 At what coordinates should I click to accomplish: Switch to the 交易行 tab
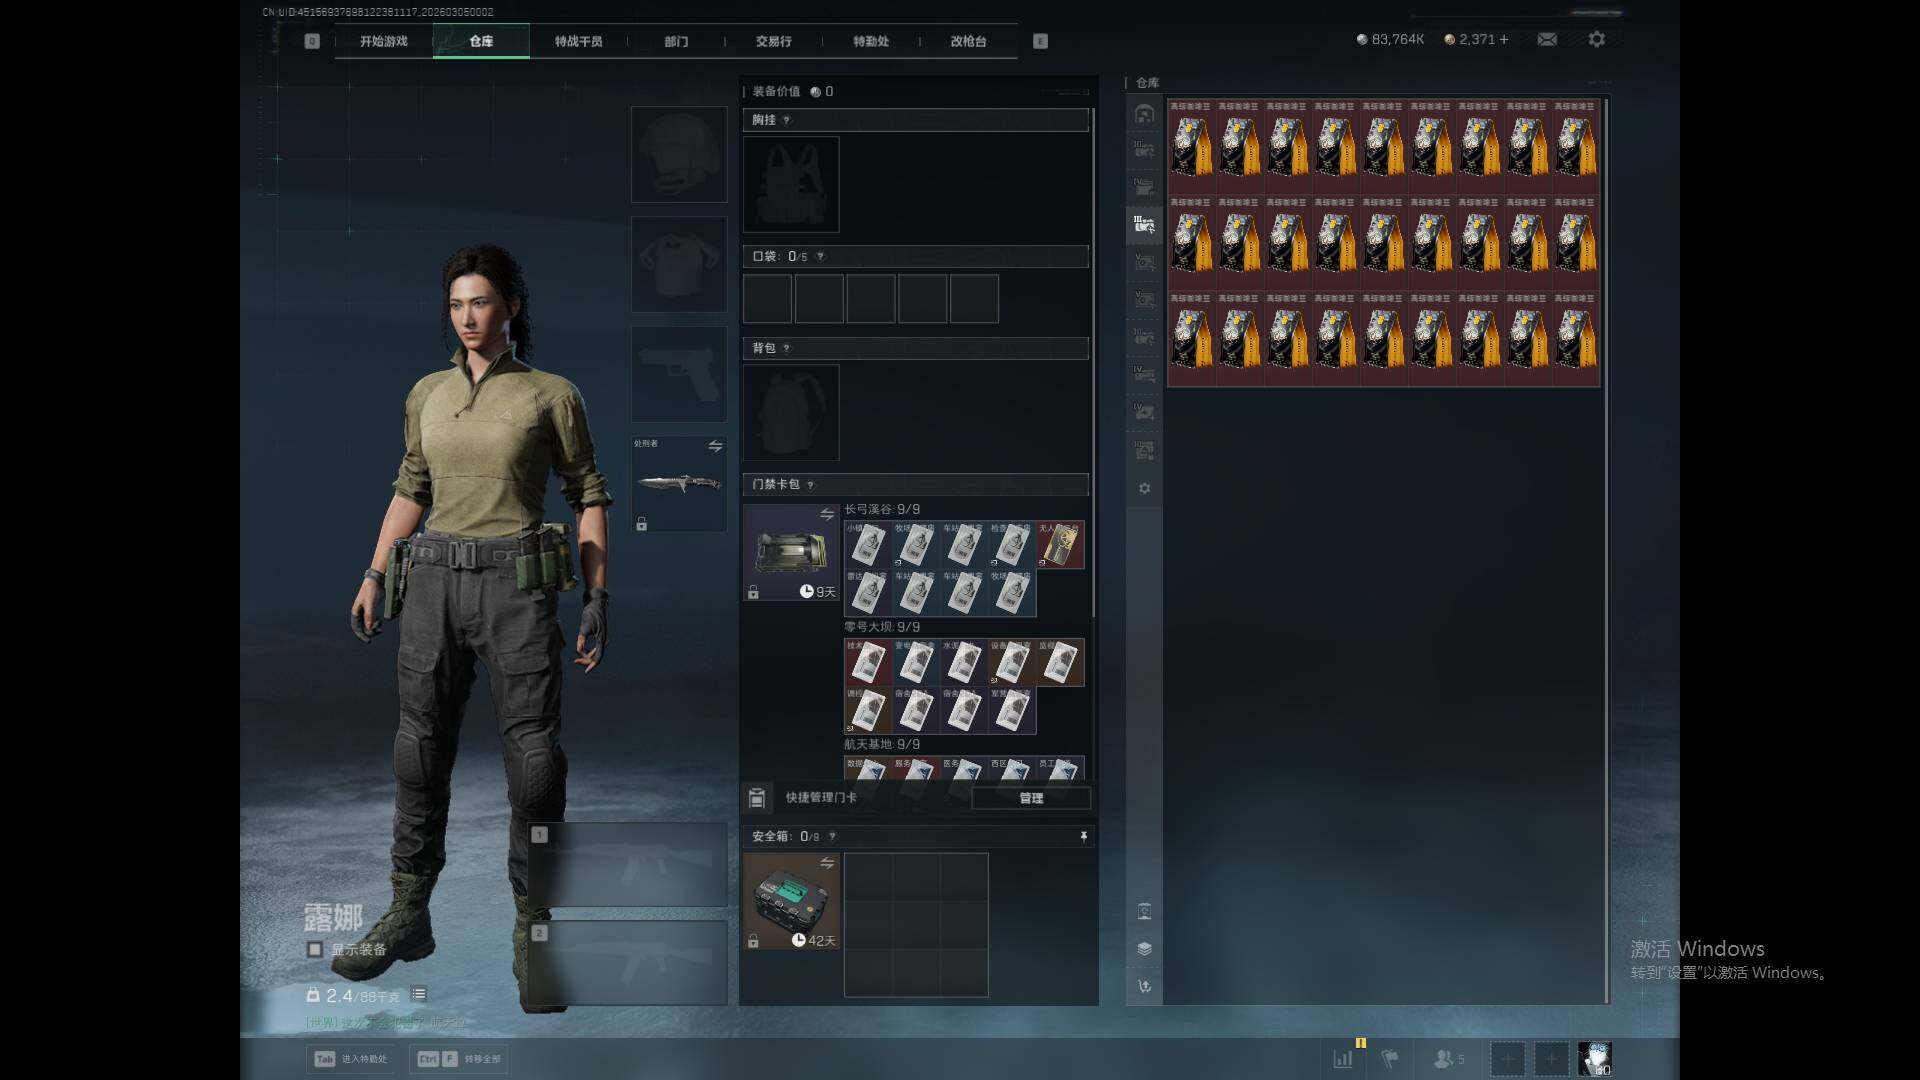pyautogui.click(x=773, y=41)
